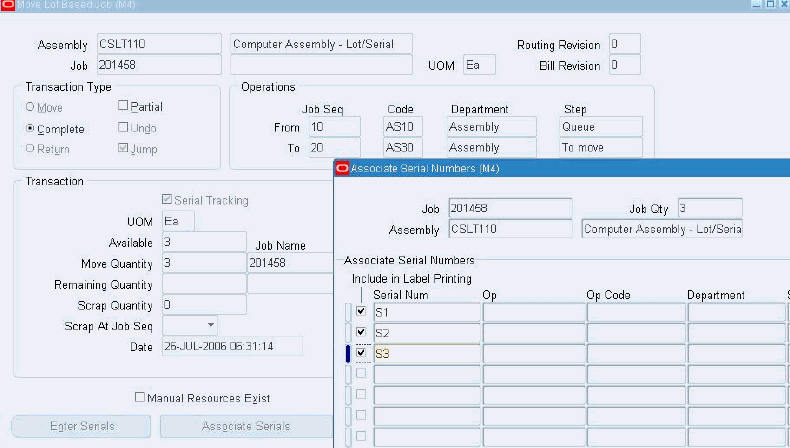Click the From Code field AS10
The width and height of the screenshot is (790, 448).
[403, 127]
